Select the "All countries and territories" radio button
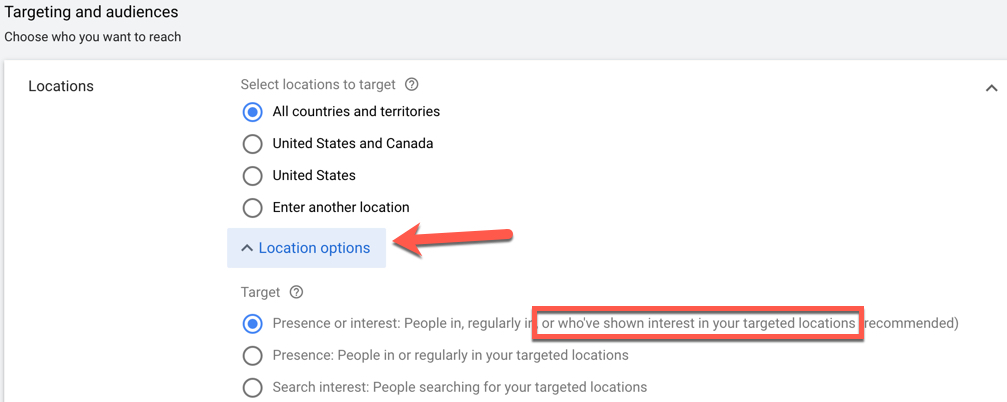Viewport: 1007px width, 402px height. point(253,112)
